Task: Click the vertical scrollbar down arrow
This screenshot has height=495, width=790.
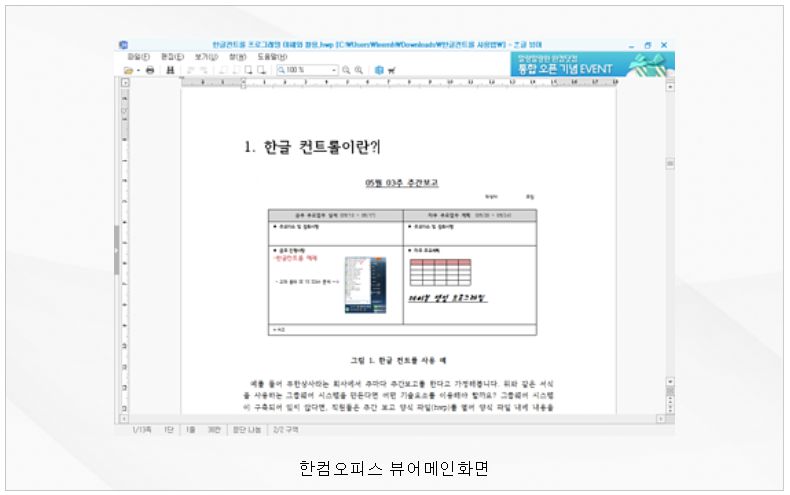Action: pyautogui.click(x=670, y=382)
